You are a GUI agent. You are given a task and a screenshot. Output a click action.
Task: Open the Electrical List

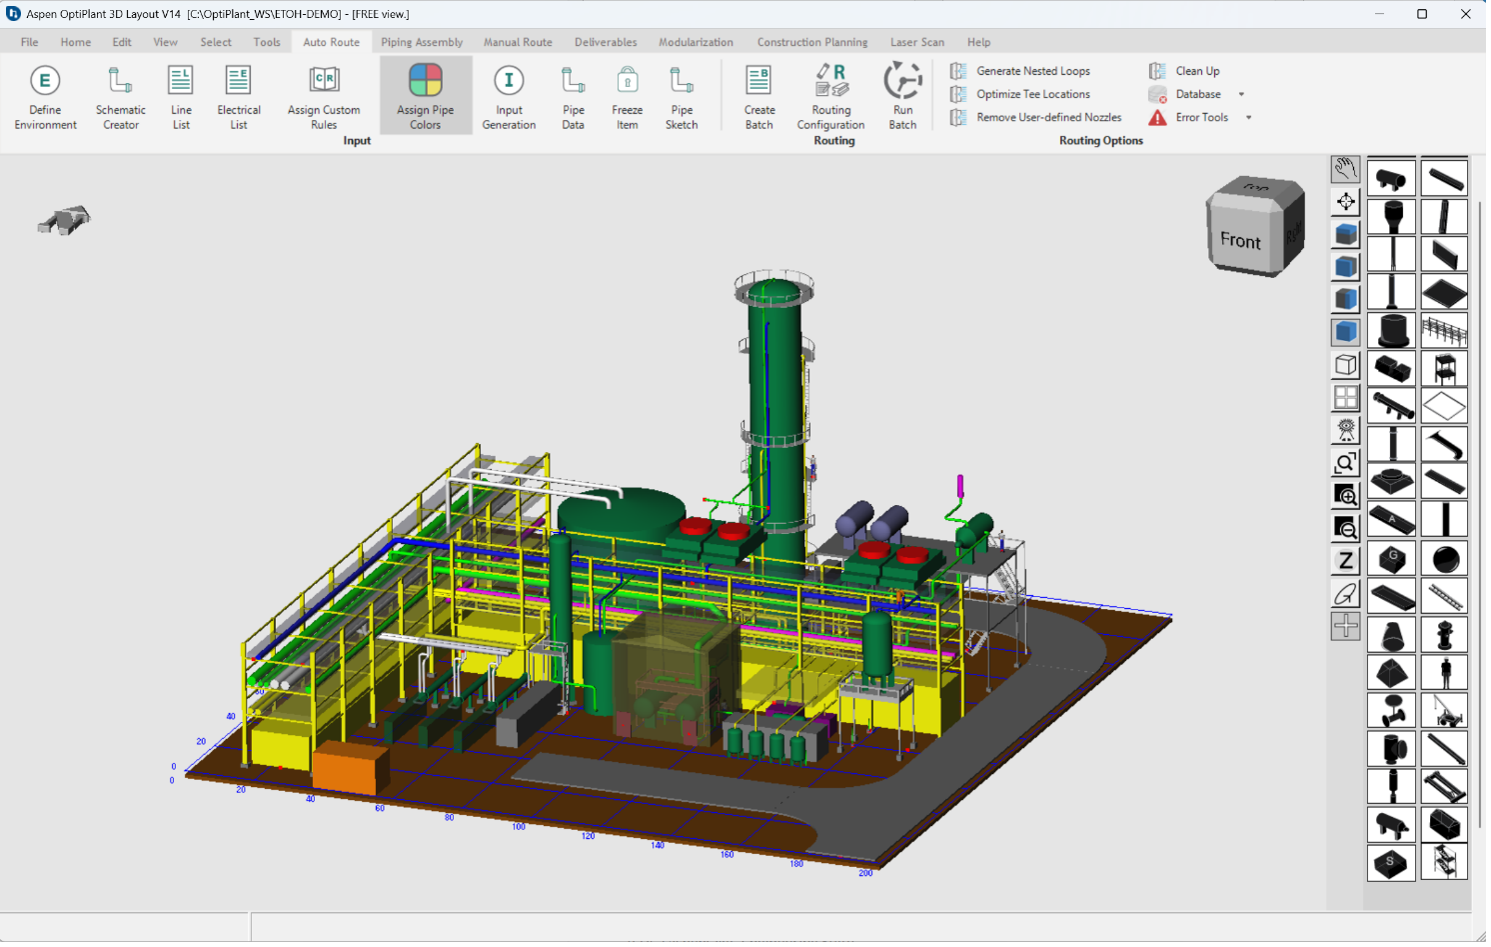tap(238, 97)
